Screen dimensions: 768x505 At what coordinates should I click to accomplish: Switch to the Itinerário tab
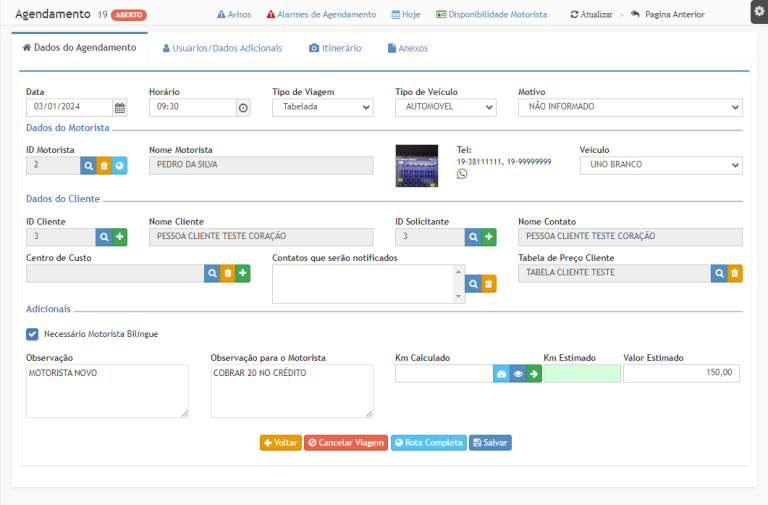click(335, 48)
